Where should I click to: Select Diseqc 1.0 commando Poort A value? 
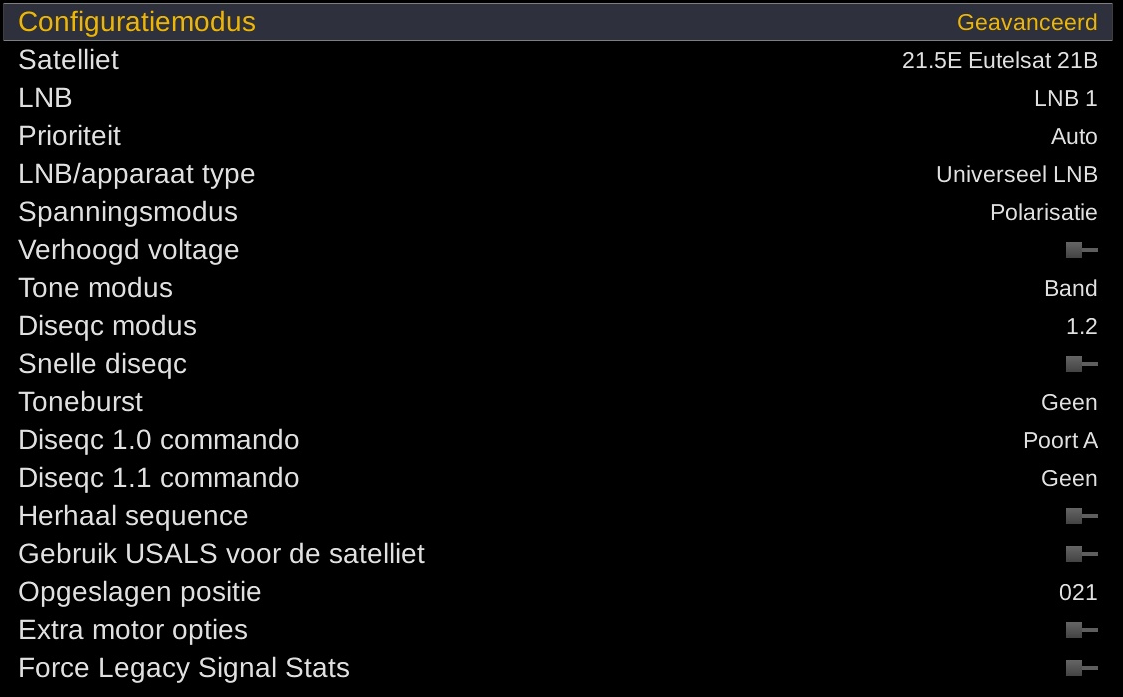1060,441
